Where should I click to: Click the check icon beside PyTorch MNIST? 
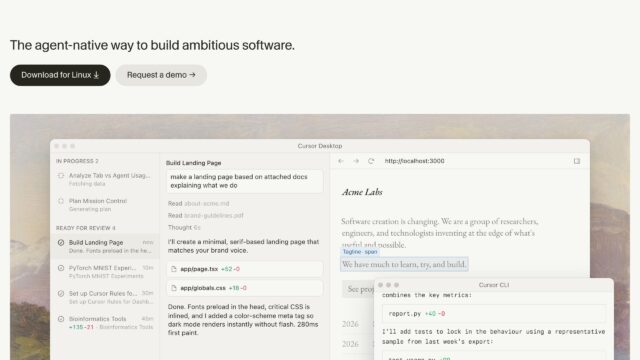[61, 268]
